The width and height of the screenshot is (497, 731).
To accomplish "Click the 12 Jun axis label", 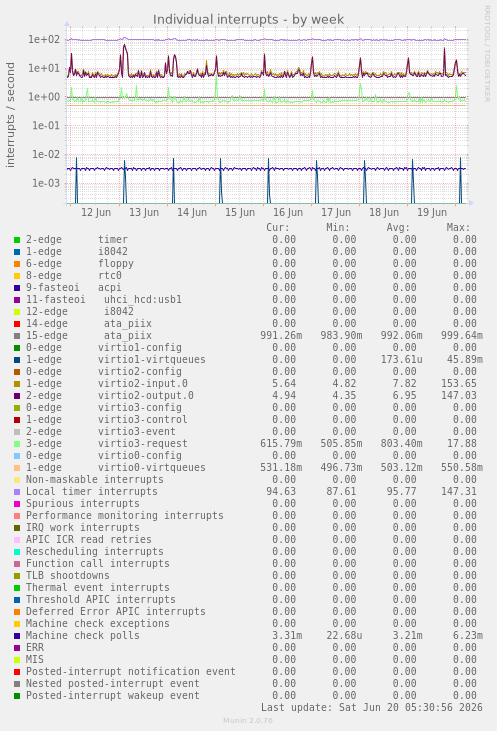I will click(96, 213).
